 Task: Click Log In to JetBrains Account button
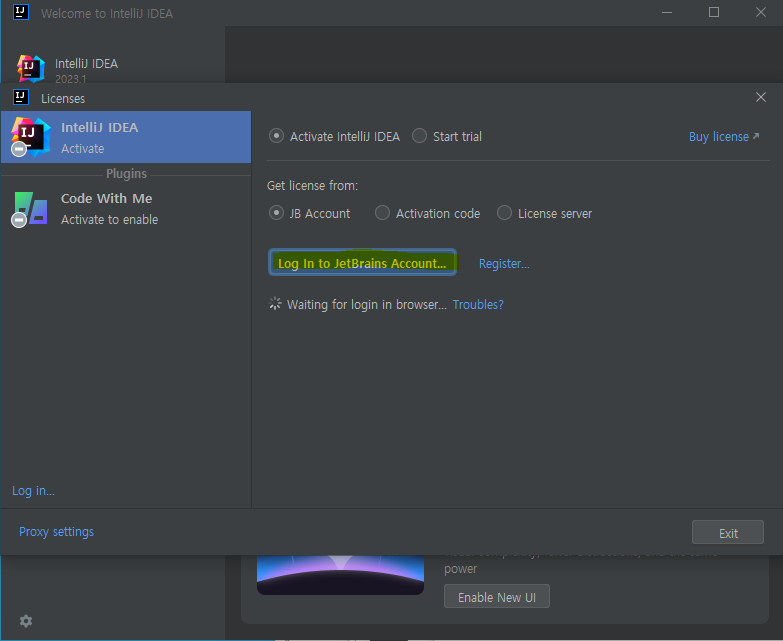point(363,263)
